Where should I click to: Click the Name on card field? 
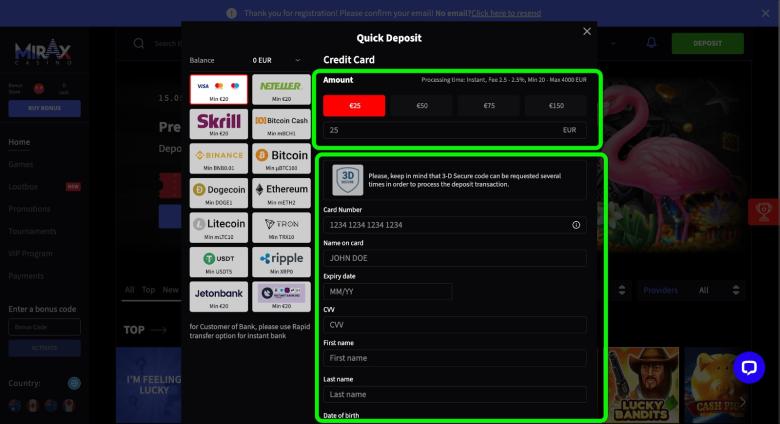455,258
